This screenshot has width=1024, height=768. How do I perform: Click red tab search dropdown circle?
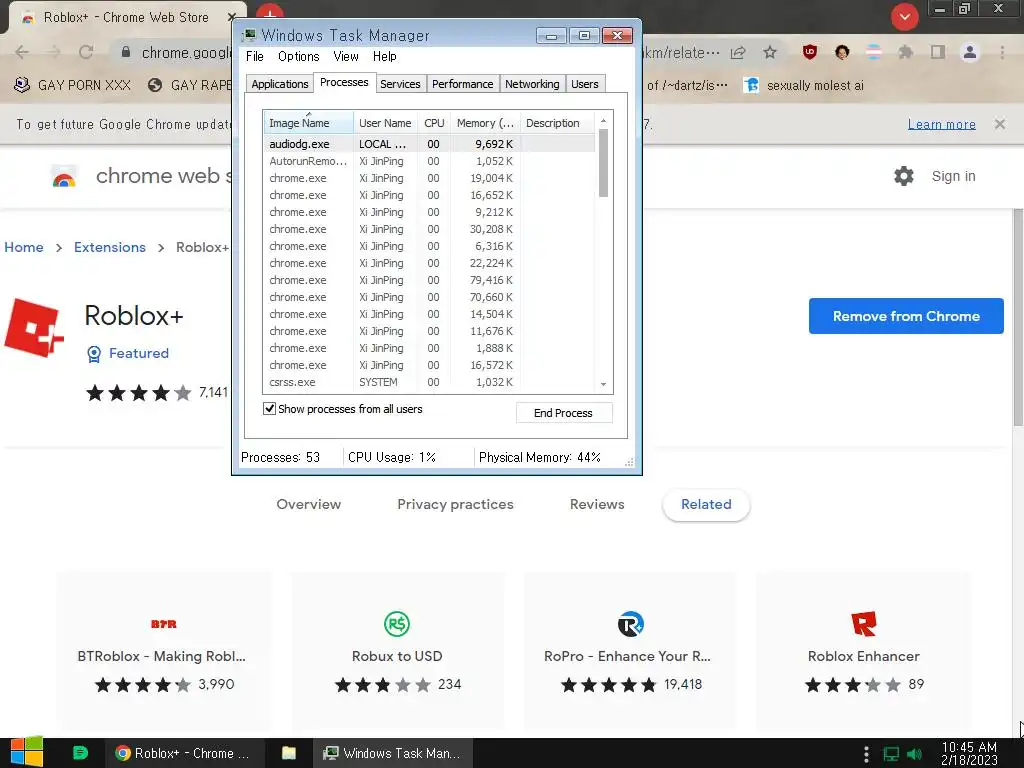pyautogui.click(x=904, y=17)
